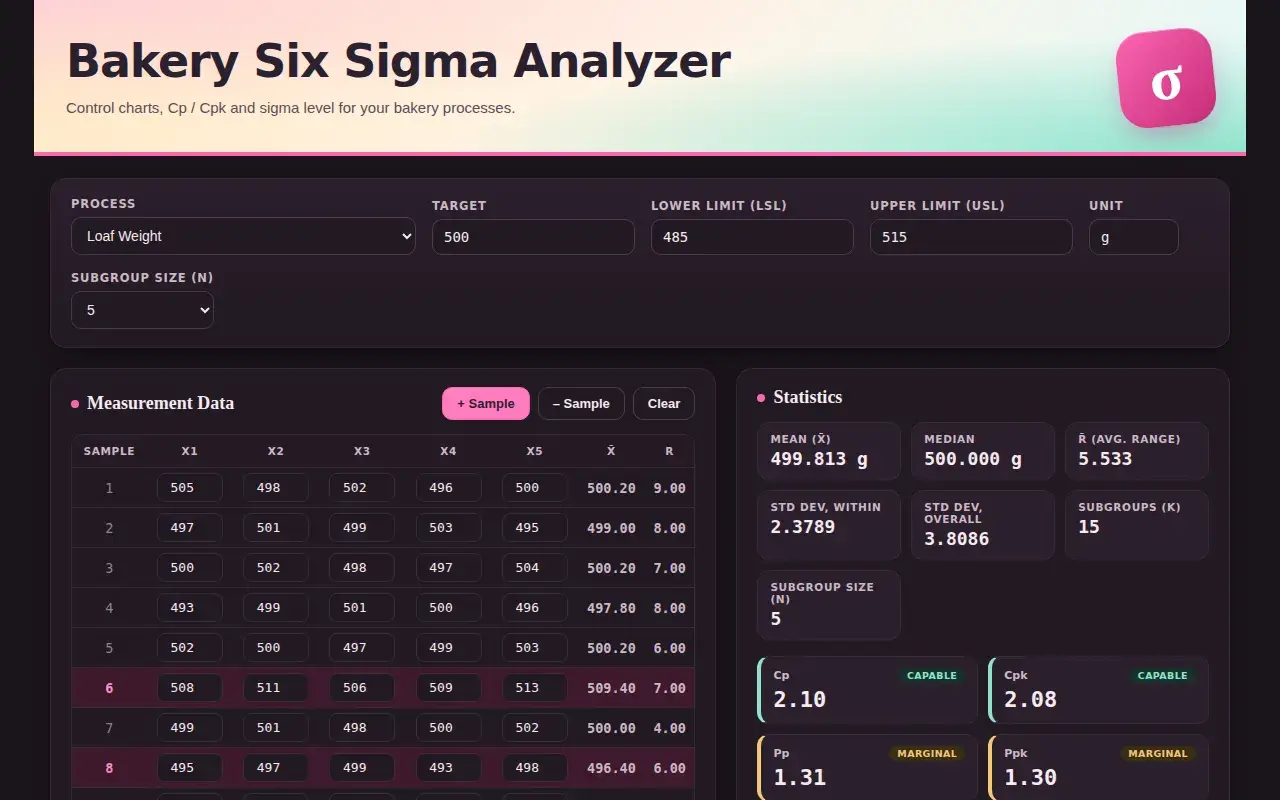Select sample 8 X4 cell with 493
Screen dimensions: 1280x800
pyautogui.click(x=448, y=768)
